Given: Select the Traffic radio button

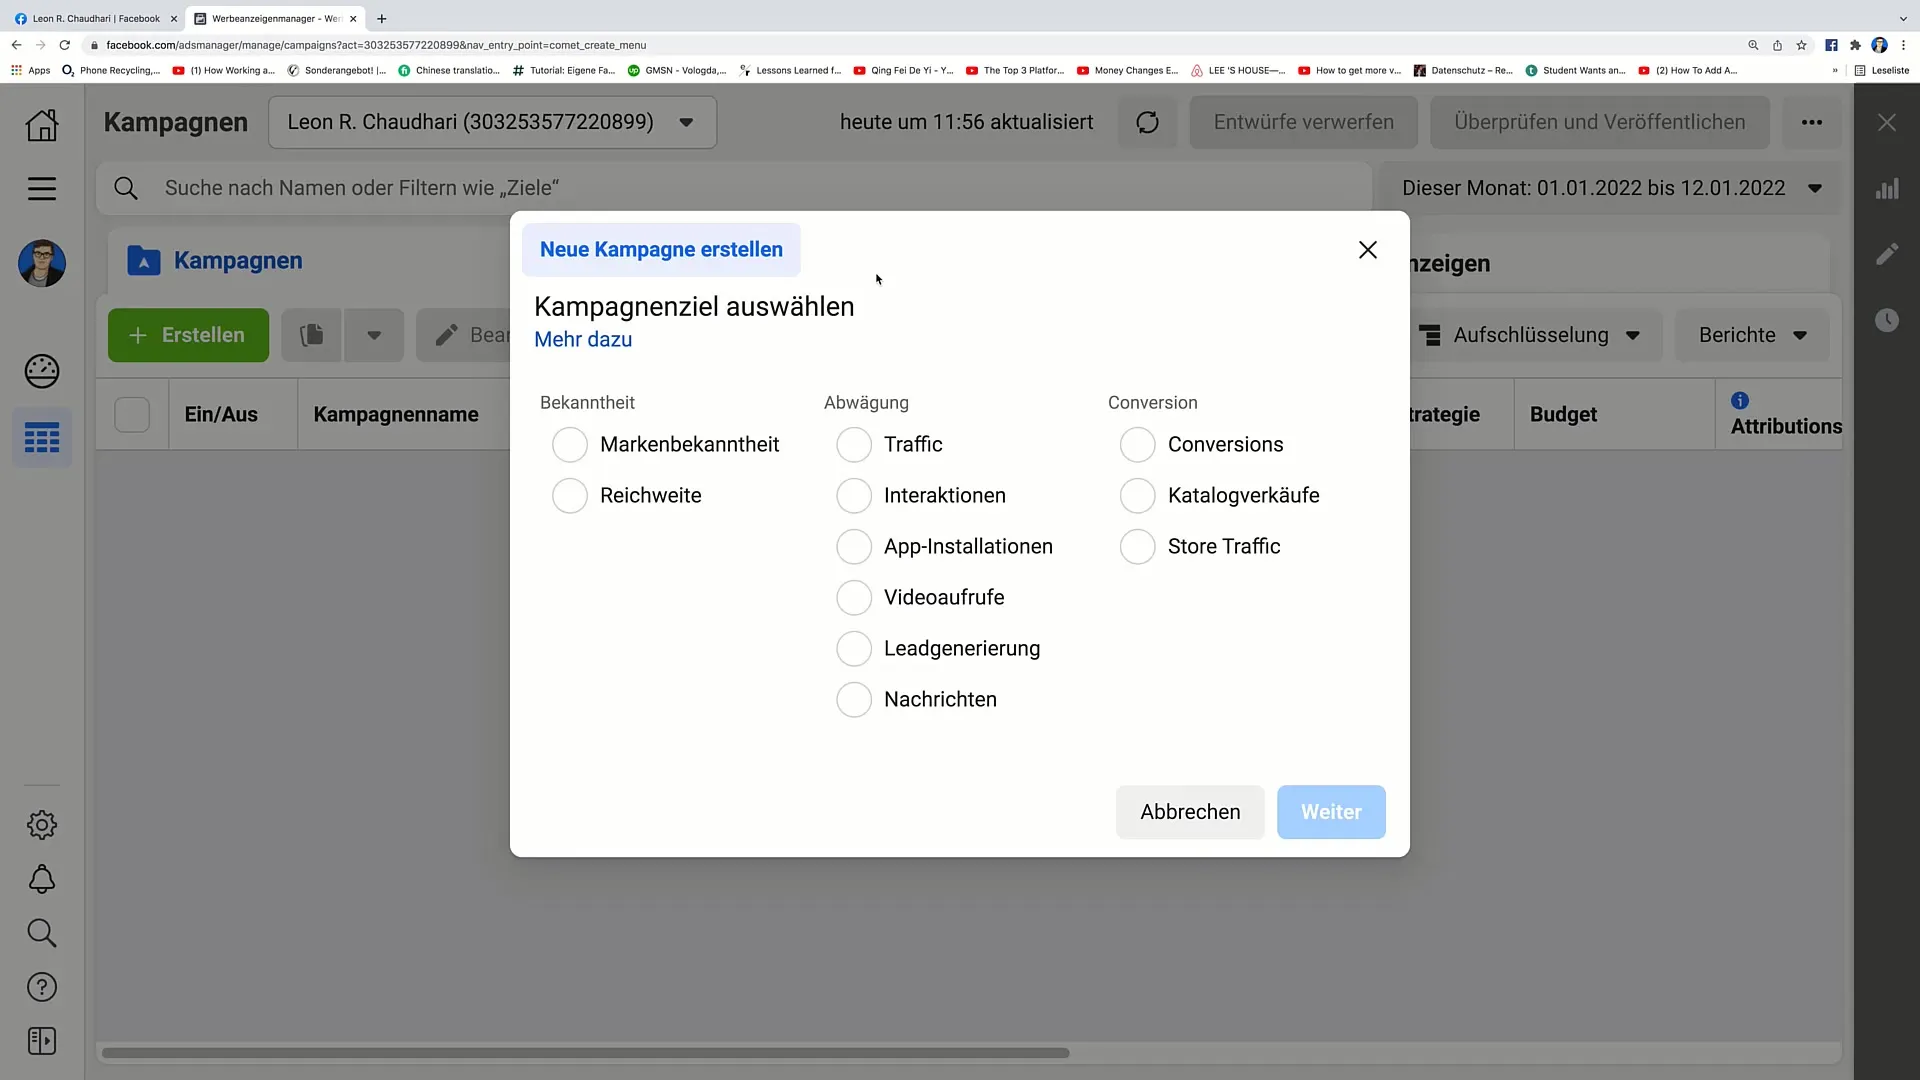Looking at the screenshot, I should click(853, 443).
